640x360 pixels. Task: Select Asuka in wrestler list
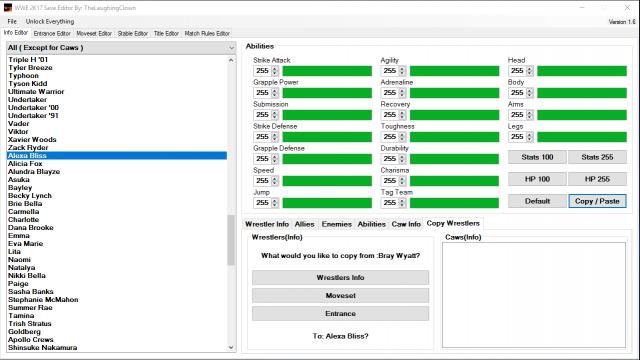(117, 180)
